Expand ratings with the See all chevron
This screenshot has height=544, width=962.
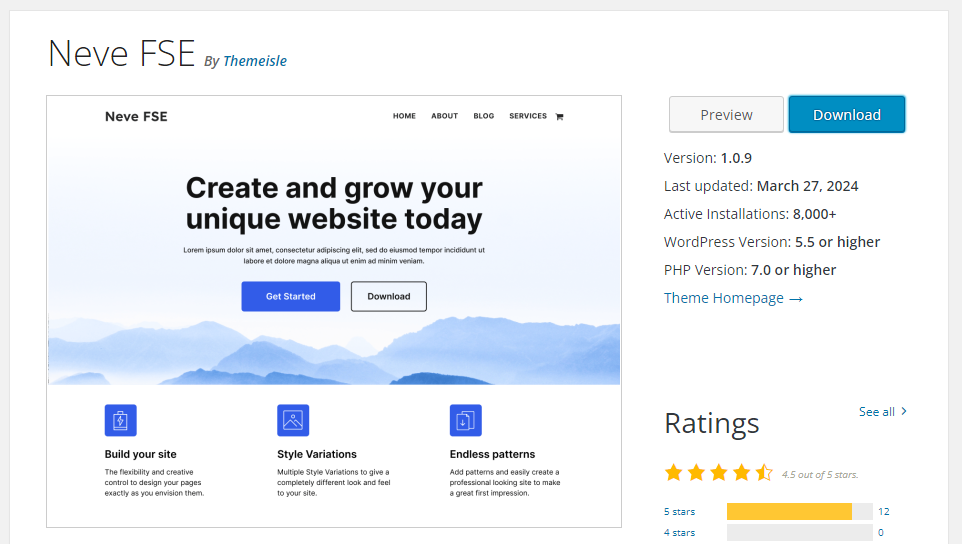[x=904, y=411]
